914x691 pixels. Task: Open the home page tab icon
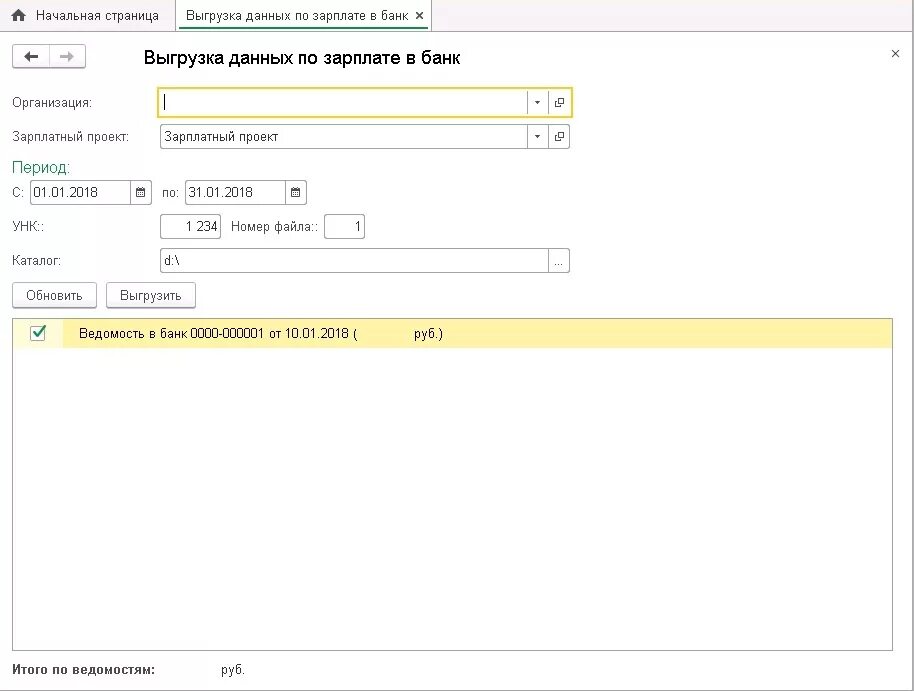pyautogui.click(x=19, y=16)
